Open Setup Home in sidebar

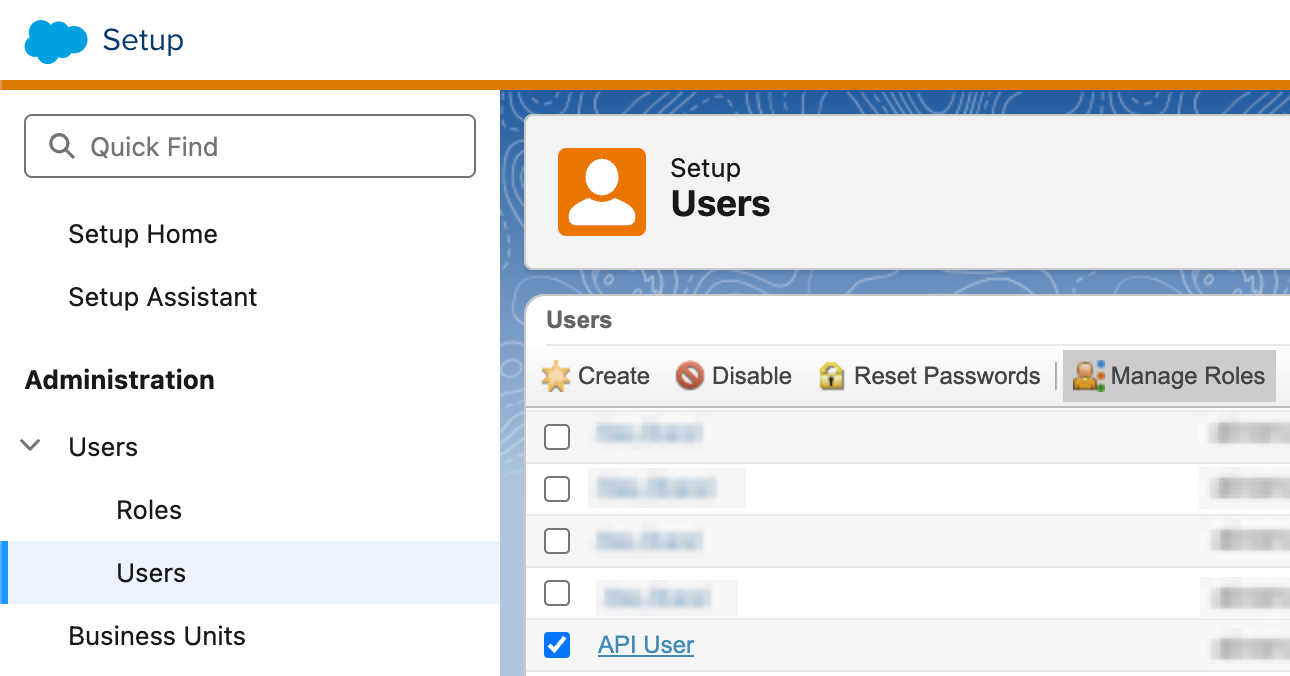tap(143, 234)
